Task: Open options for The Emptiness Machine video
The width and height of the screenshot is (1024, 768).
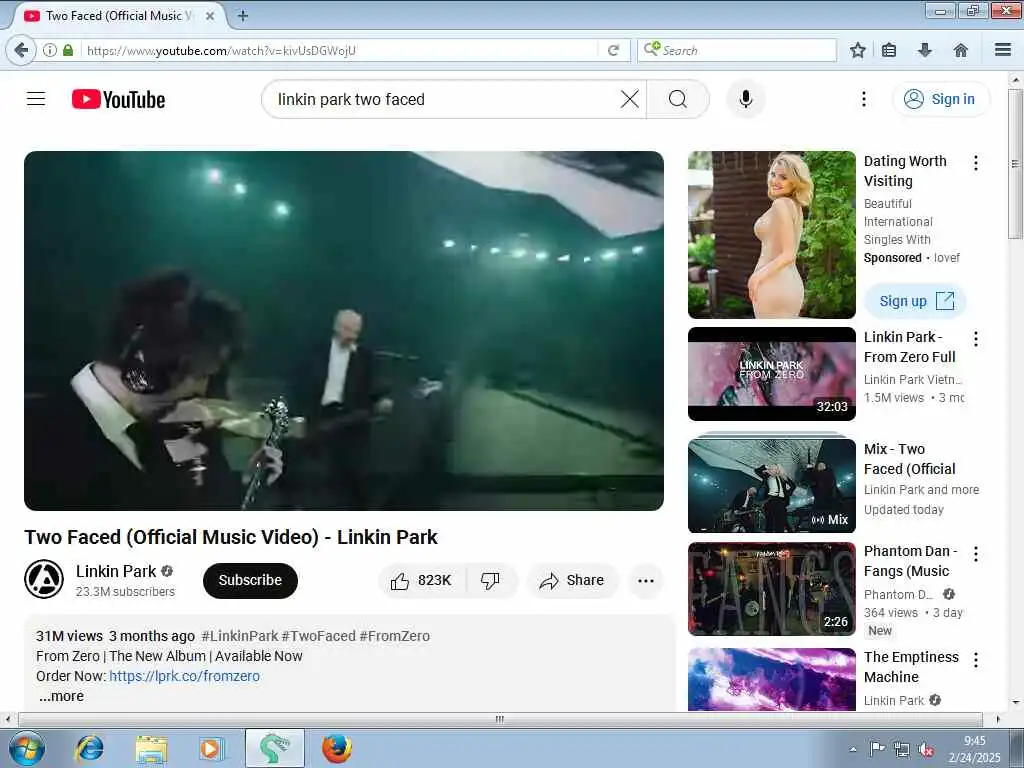Action: [x=976, y=660]
